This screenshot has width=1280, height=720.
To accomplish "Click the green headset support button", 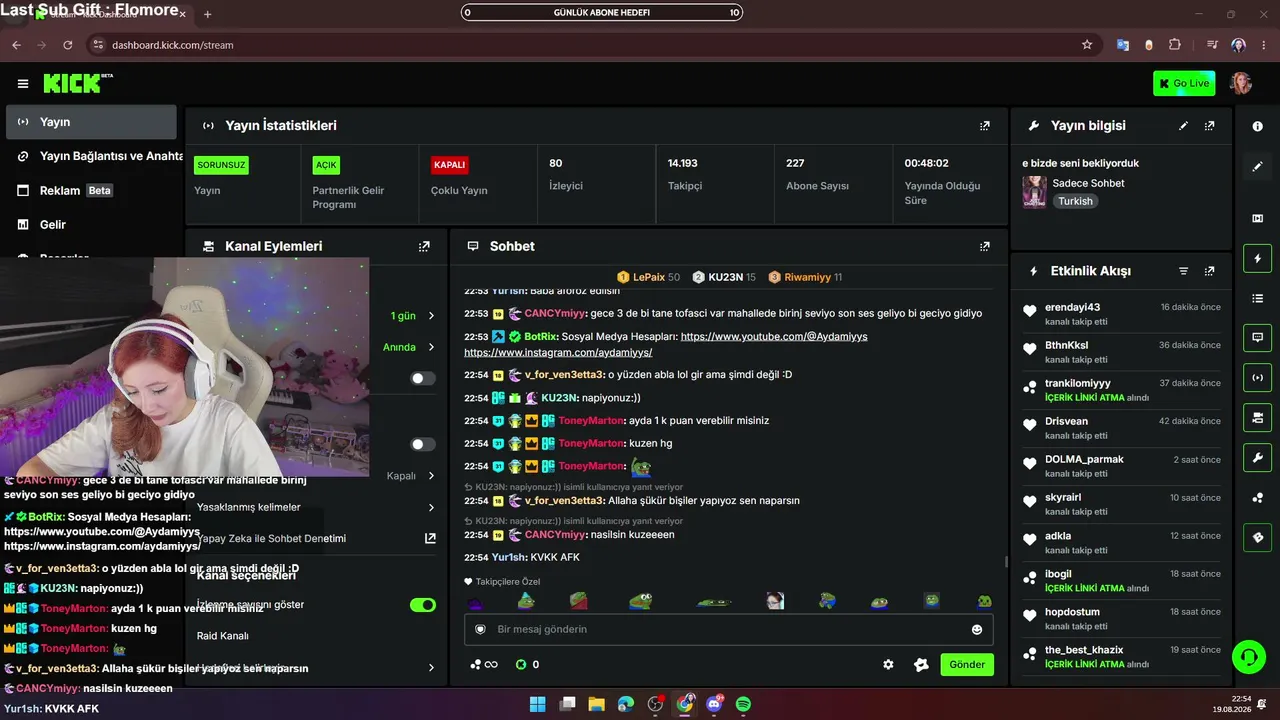I will click(x=1248, y=657).
